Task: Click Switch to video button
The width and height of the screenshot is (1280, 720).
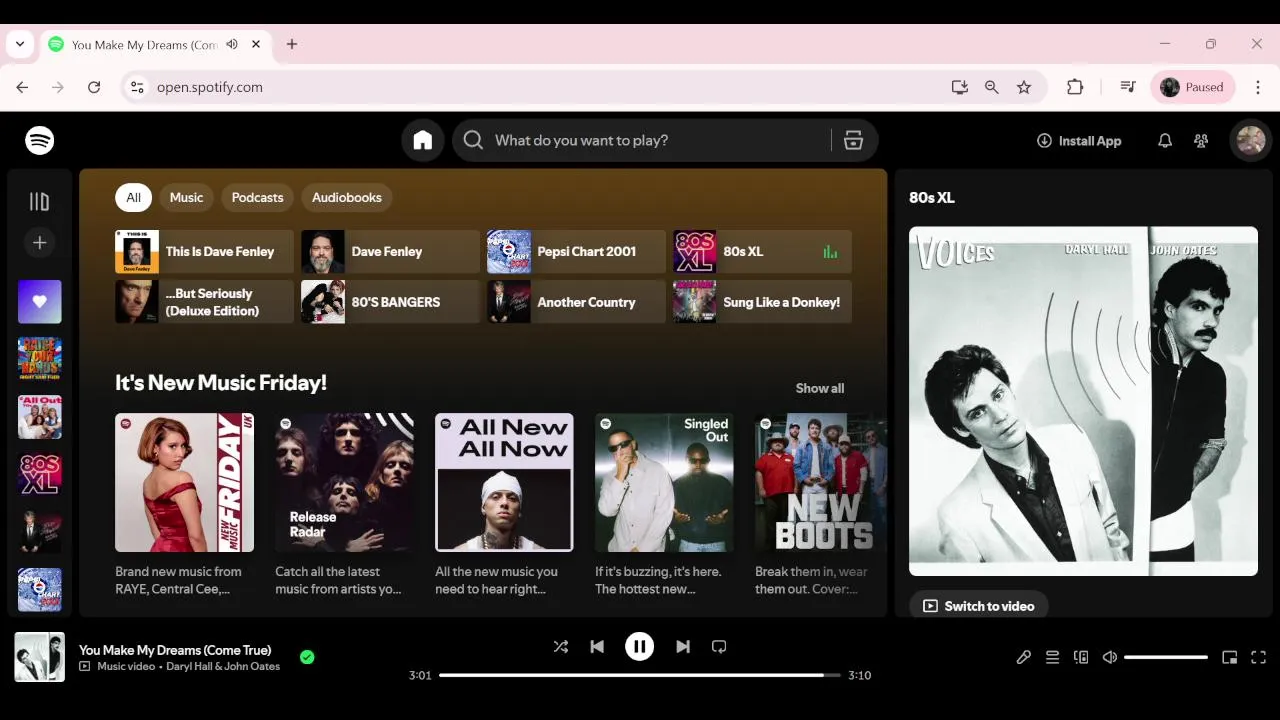Action: [x=978, y=606]
